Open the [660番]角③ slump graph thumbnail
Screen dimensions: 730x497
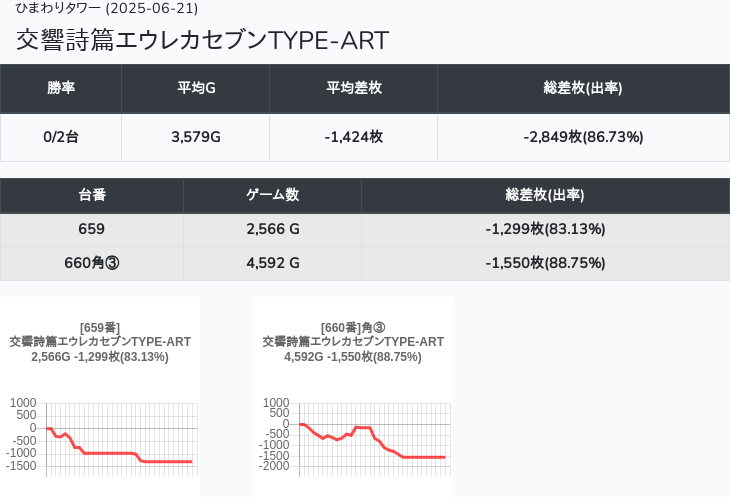pyautogui.click(x=353, y=397)
